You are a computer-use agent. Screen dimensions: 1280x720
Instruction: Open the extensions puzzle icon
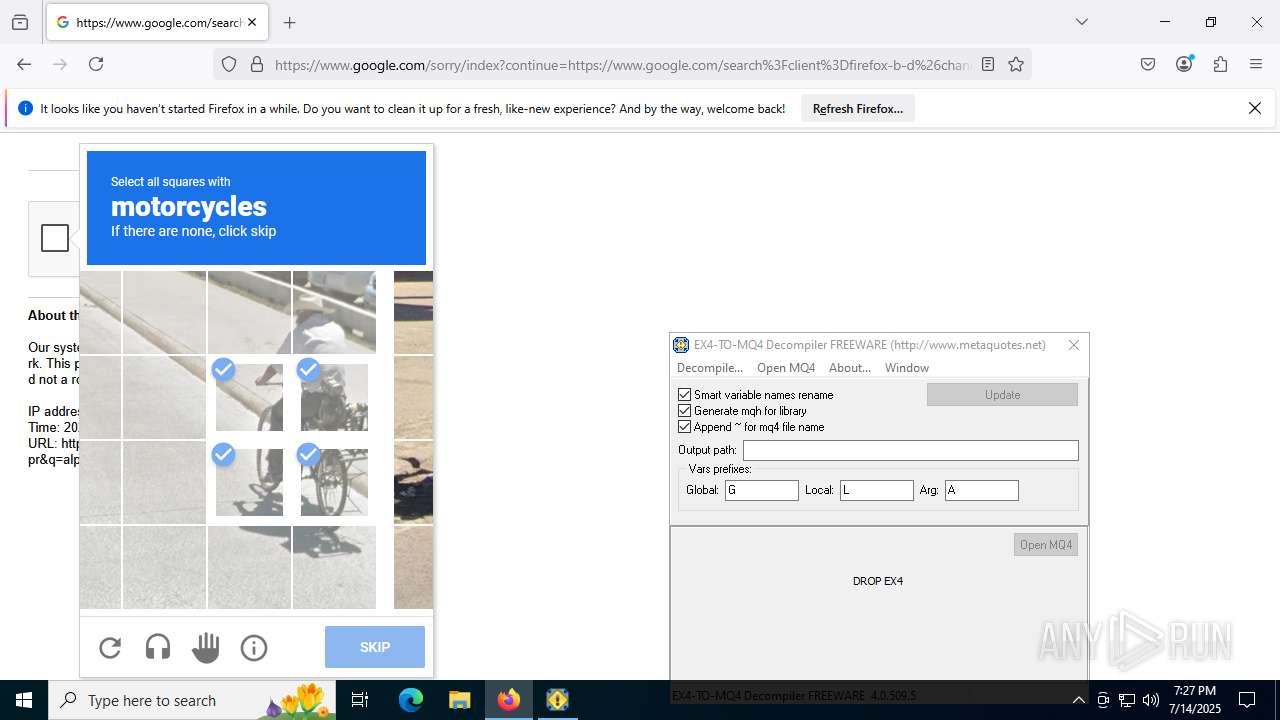[1220, 64]
